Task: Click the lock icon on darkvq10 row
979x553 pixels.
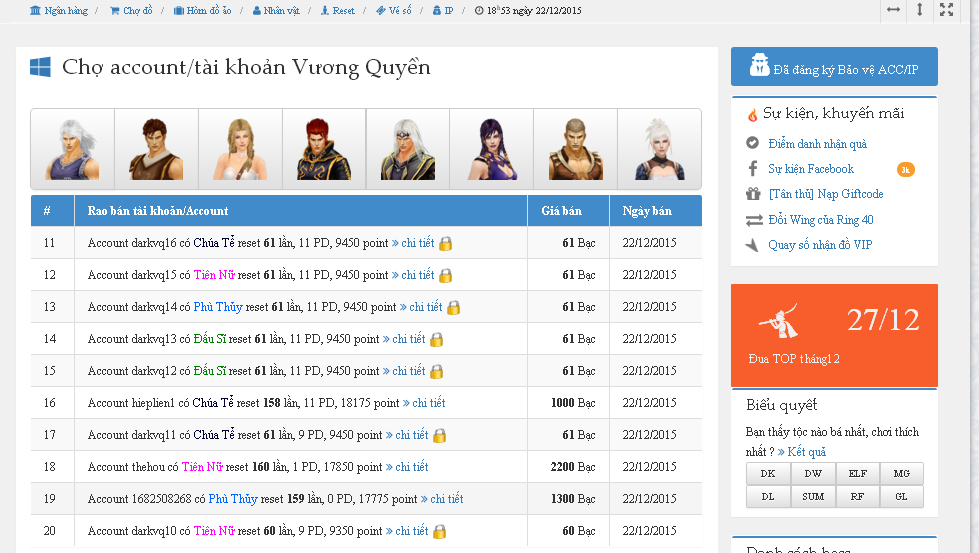Action: coord(439,531)
